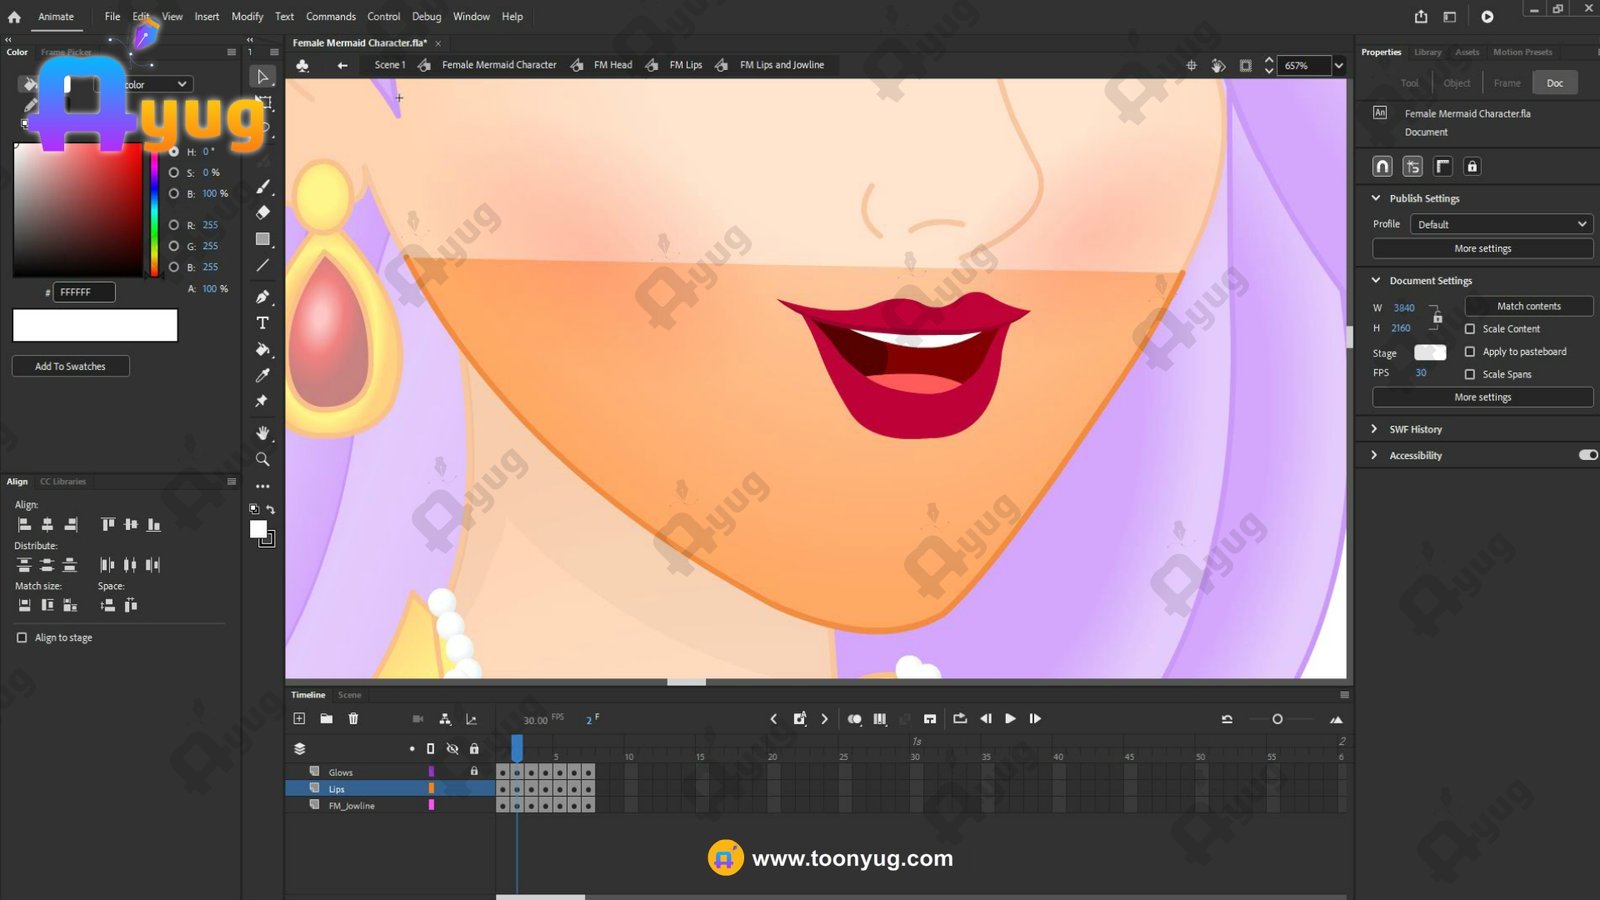Enable the Scale Content checkbox
This screenshot has width=1600, height=900.
pyautogui.click(x=1469, y=329)
